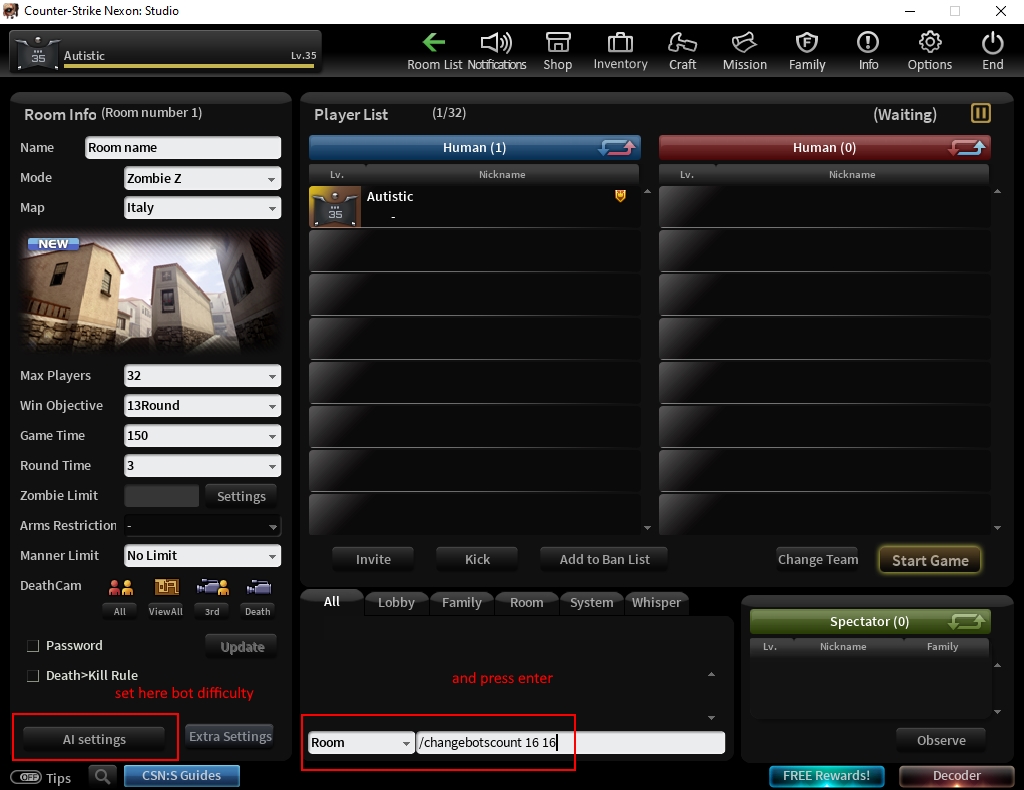
Task: Switch to the Whisper chat tab
Action: point(656,603)
